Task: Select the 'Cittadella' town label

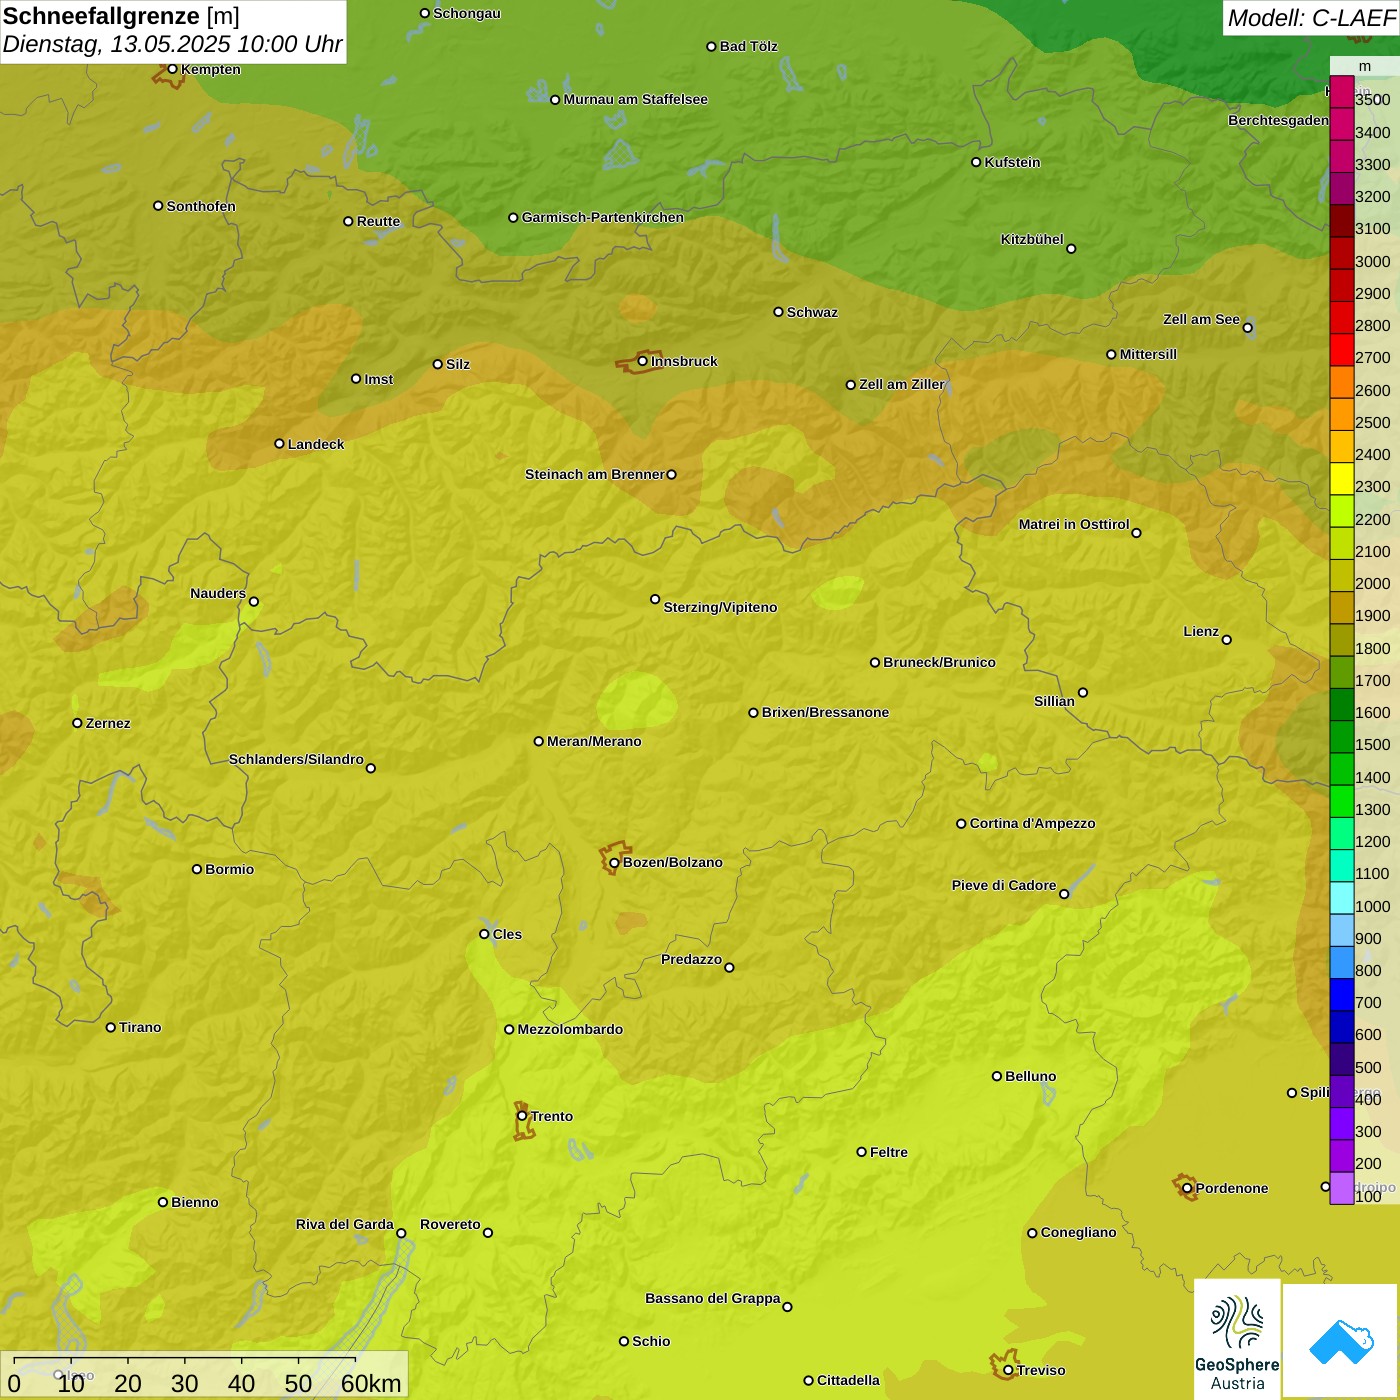Action: (x=848, y=1380)
